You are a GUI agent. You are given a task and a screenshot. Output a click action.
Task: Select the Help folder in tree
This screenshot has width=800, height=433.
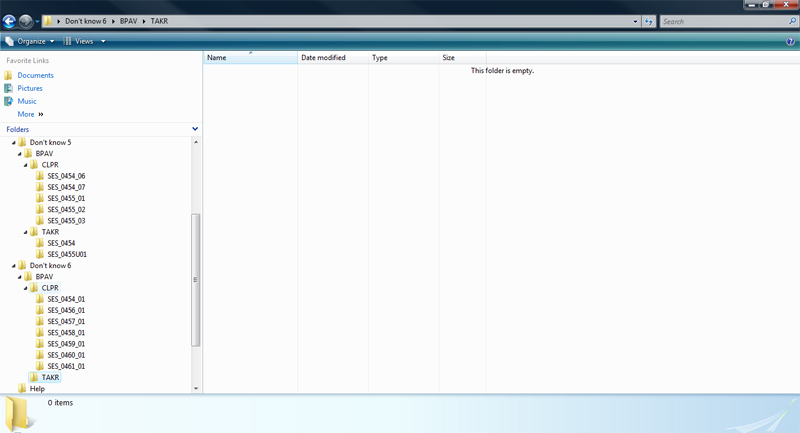(x=37, y=389)
